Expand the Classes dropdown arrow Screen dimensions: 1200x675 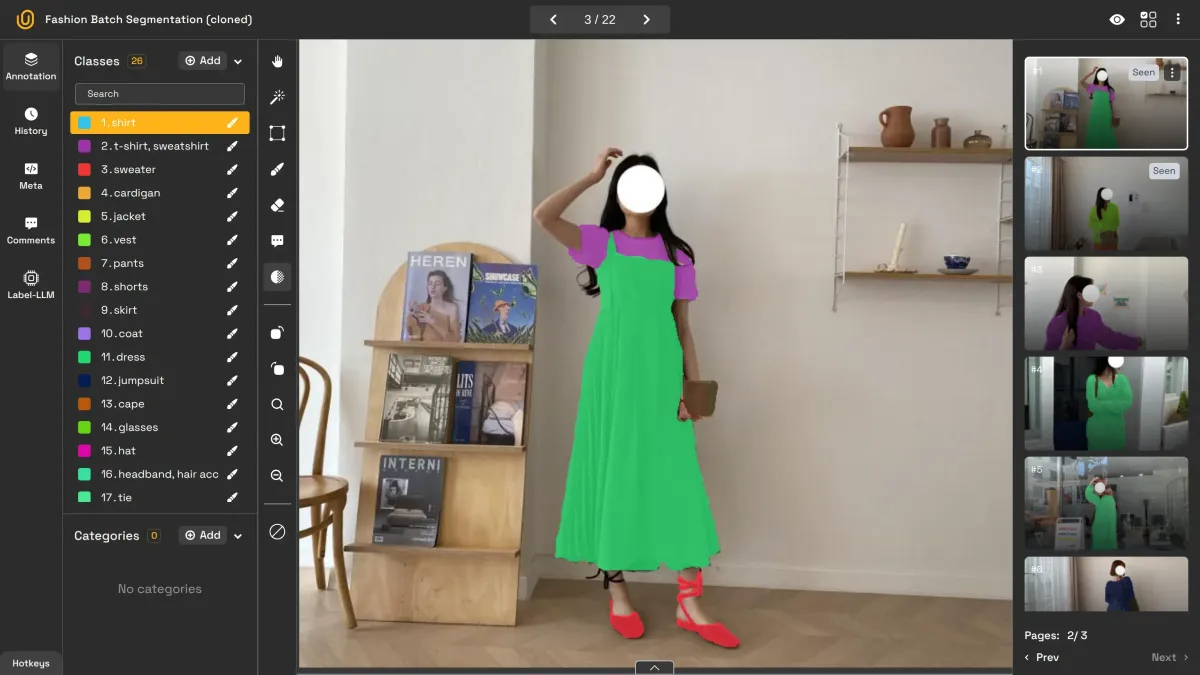click(238, 60)
